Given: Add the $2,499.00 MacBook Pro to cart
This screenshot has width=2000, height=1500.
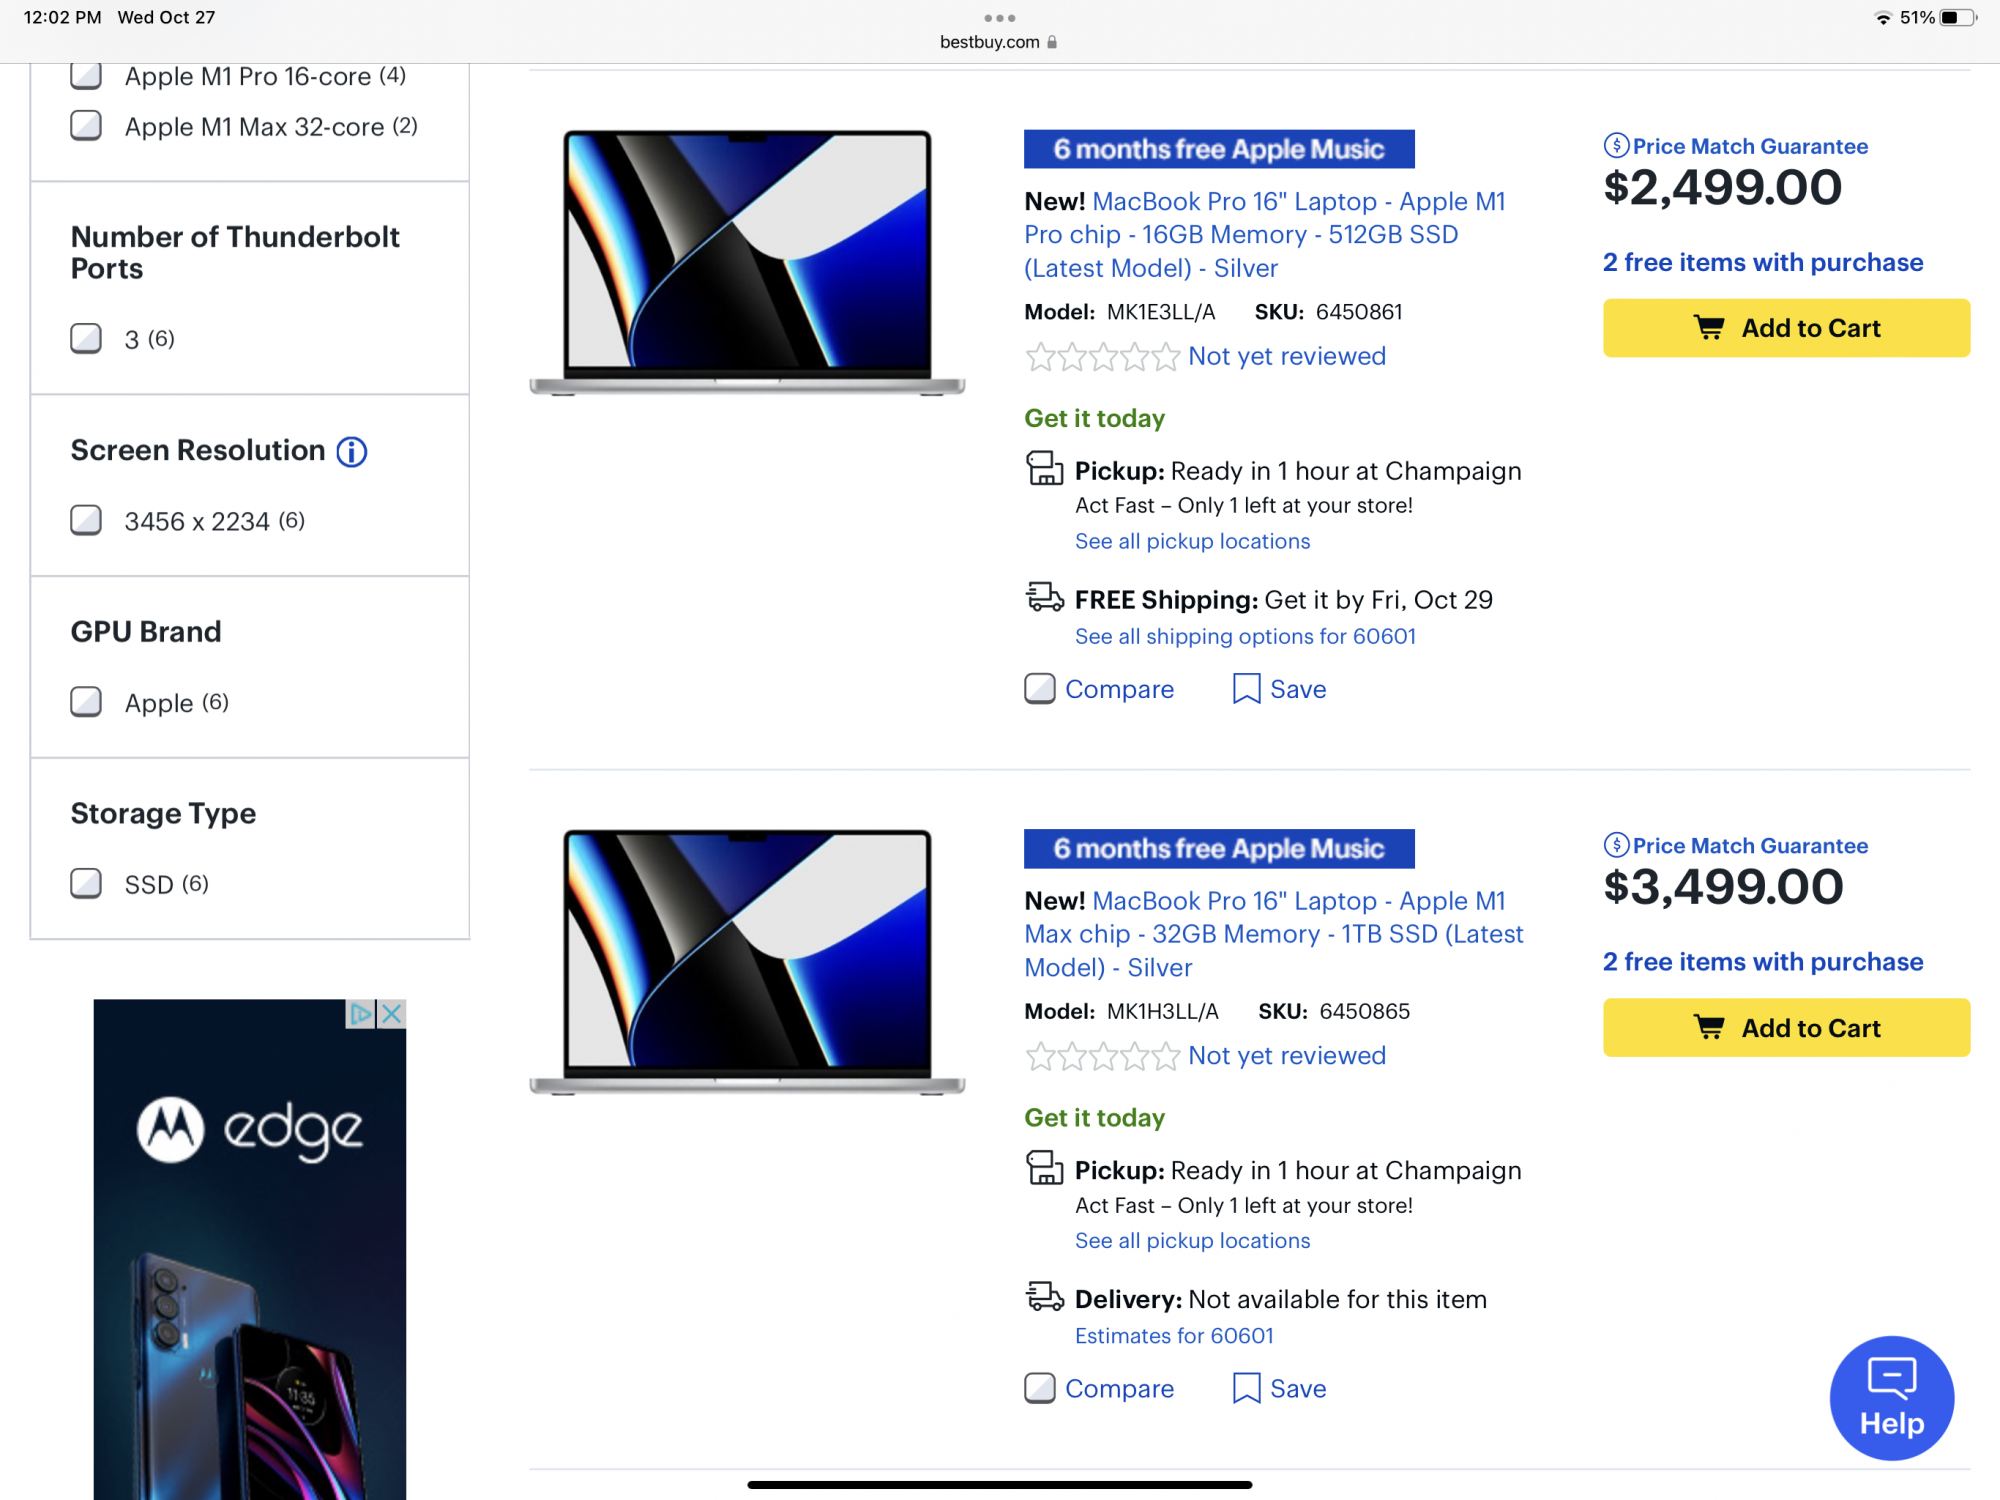Looking at the screenshot, I should click(1786, 328).
